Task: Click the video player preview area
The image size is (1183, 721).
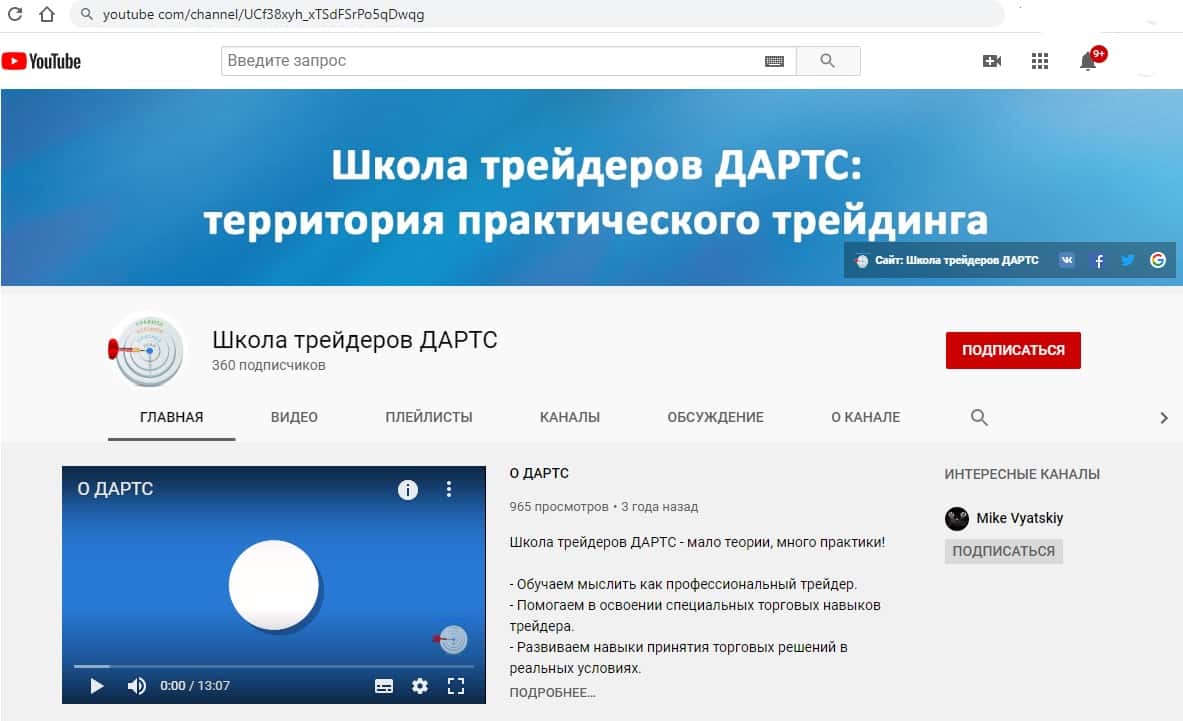Action: click(x=273, y=584)
